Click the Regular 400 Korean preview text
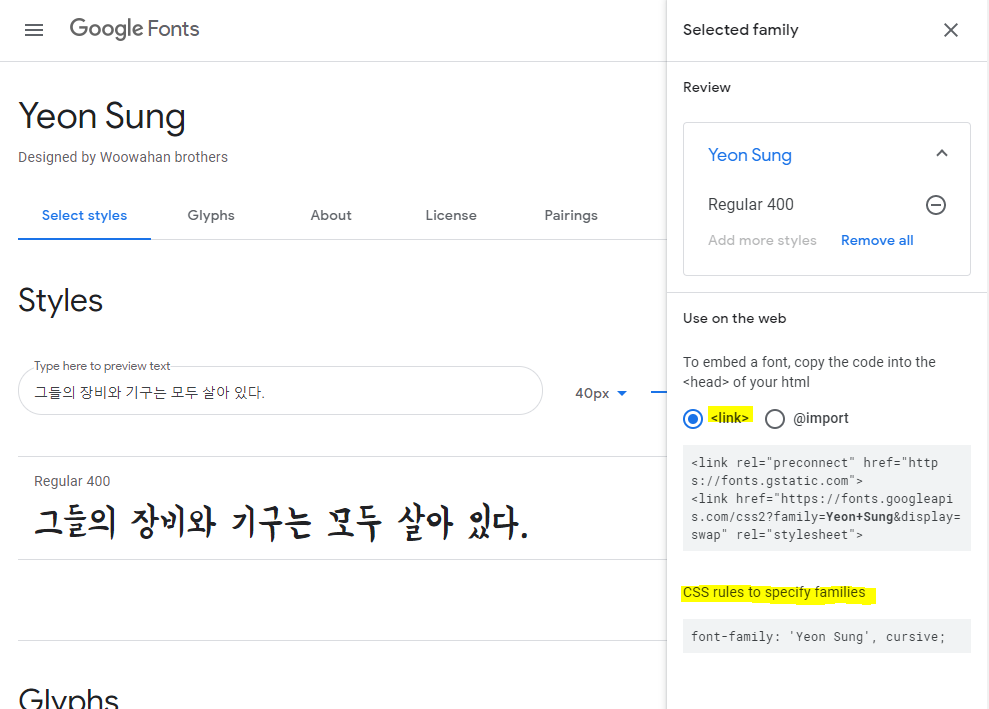This screenshot has width=989, height=709. 281,523
